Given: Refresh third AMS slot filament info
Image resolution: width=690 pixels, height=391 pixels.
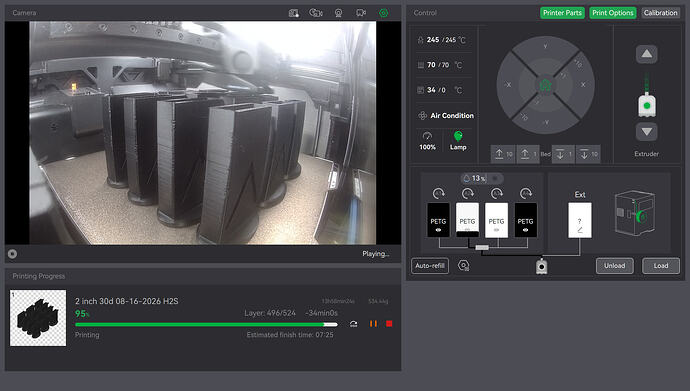Looking at the screenshot, I should (x=496, y=193).
